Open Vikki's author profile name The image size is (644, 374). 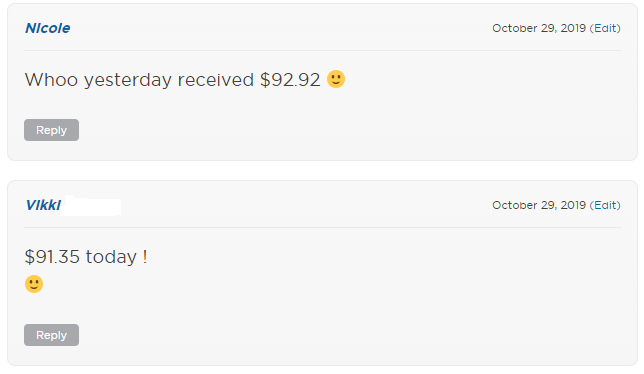tap(43, 205)
